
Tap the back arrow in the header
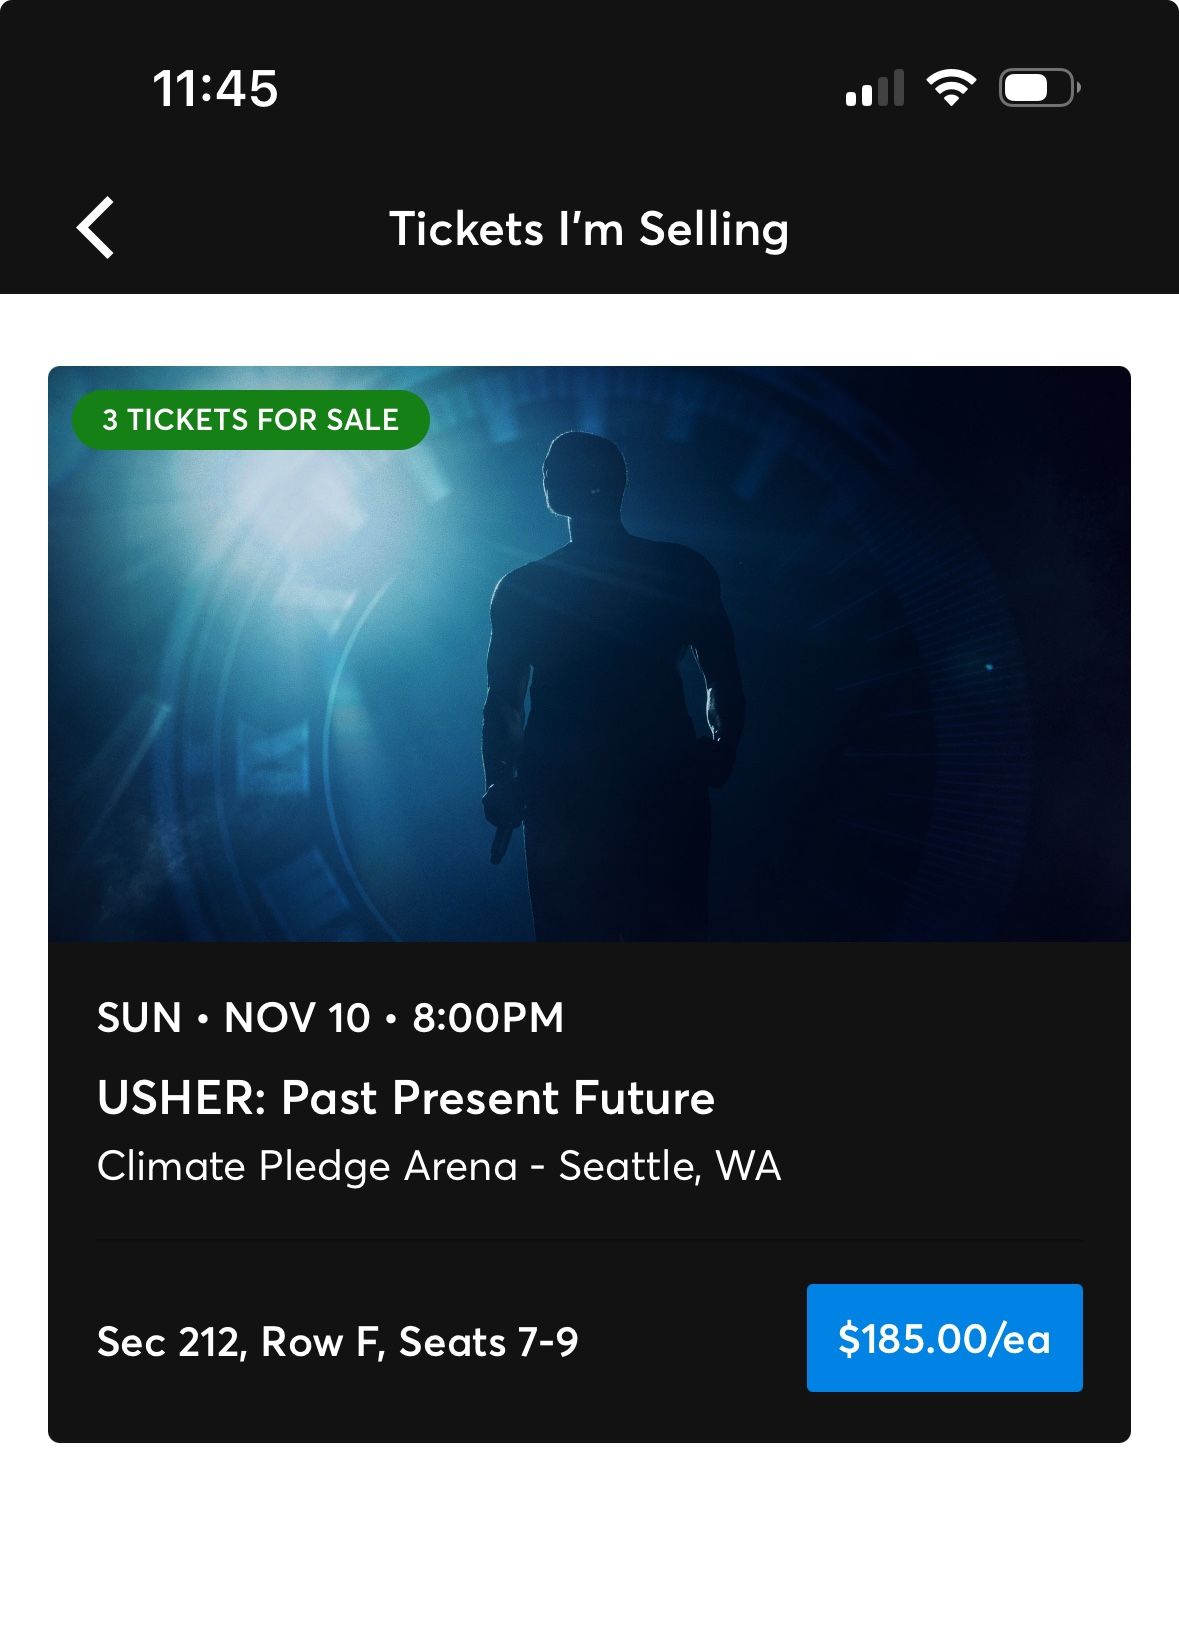tap(96, 228)
